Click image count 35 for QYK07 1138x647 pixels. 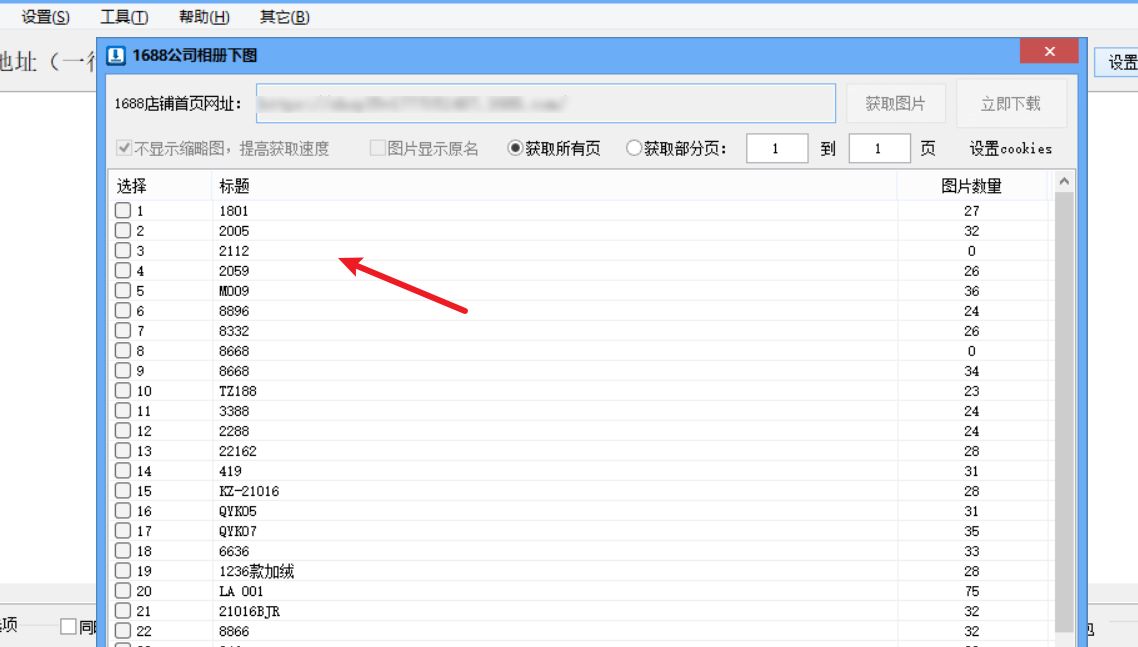(972, 532)
